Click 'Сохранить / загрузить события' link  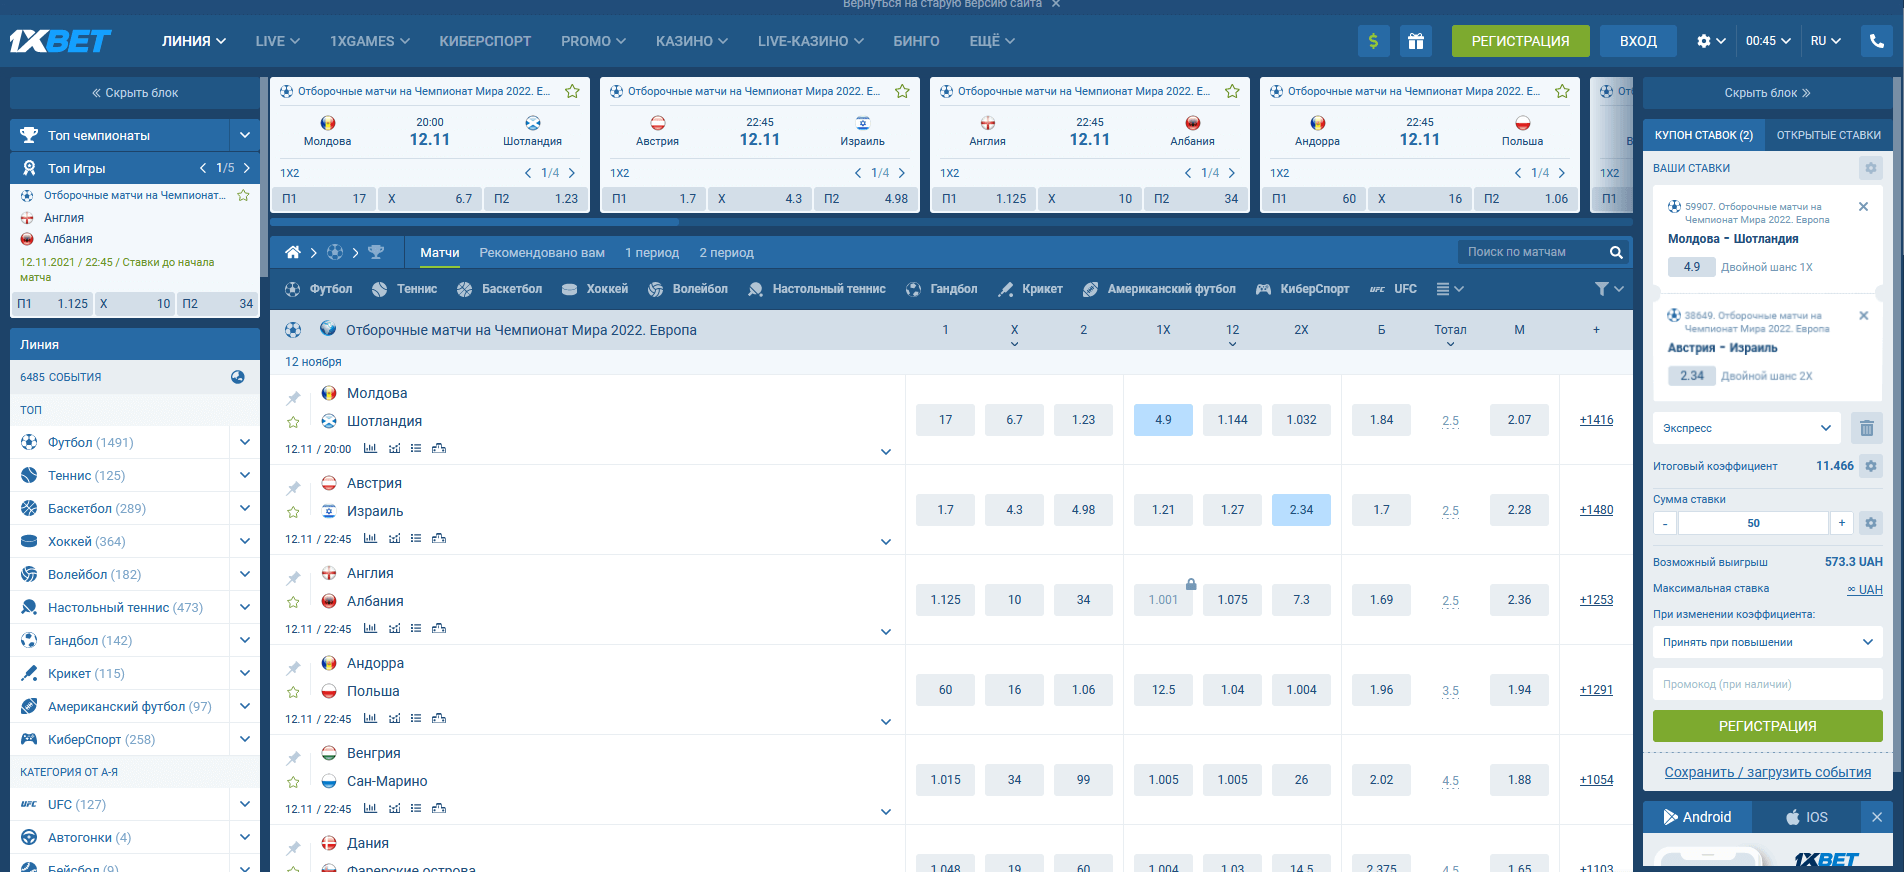point(1767,772)
